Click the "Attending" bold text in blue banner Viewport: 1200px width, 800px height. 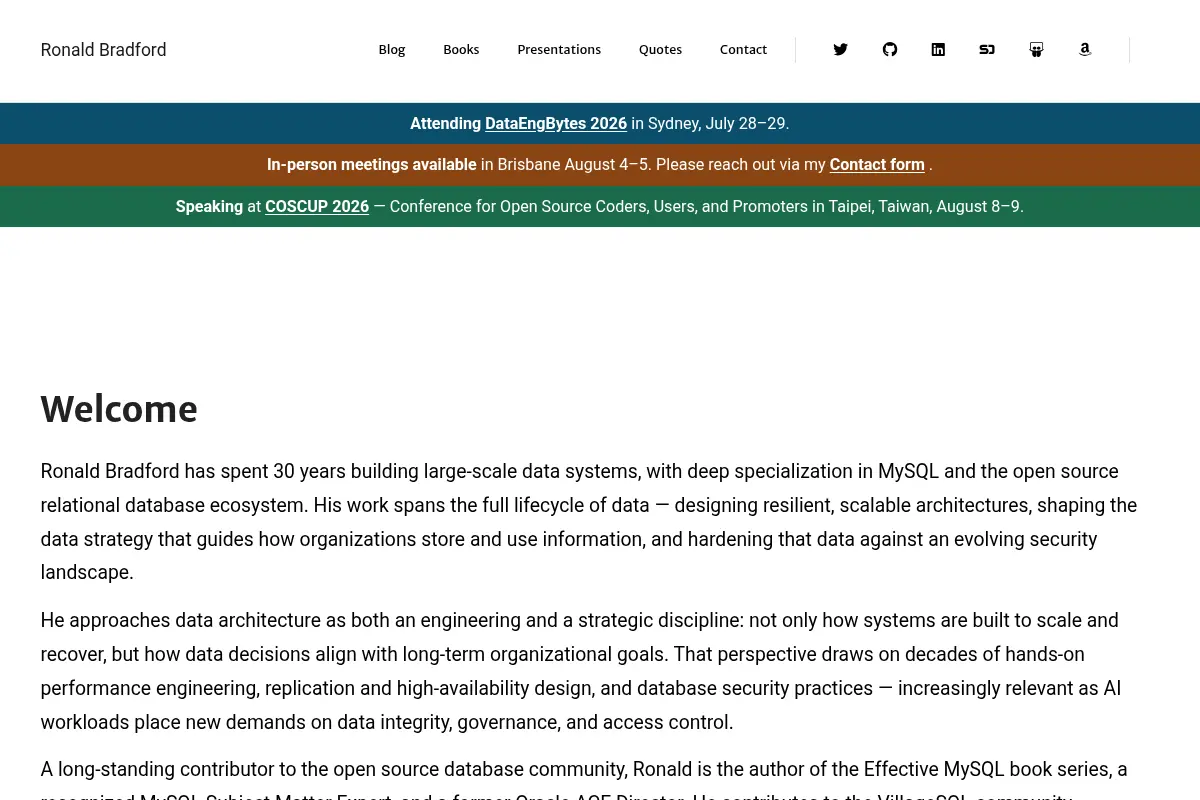point(445,124)
